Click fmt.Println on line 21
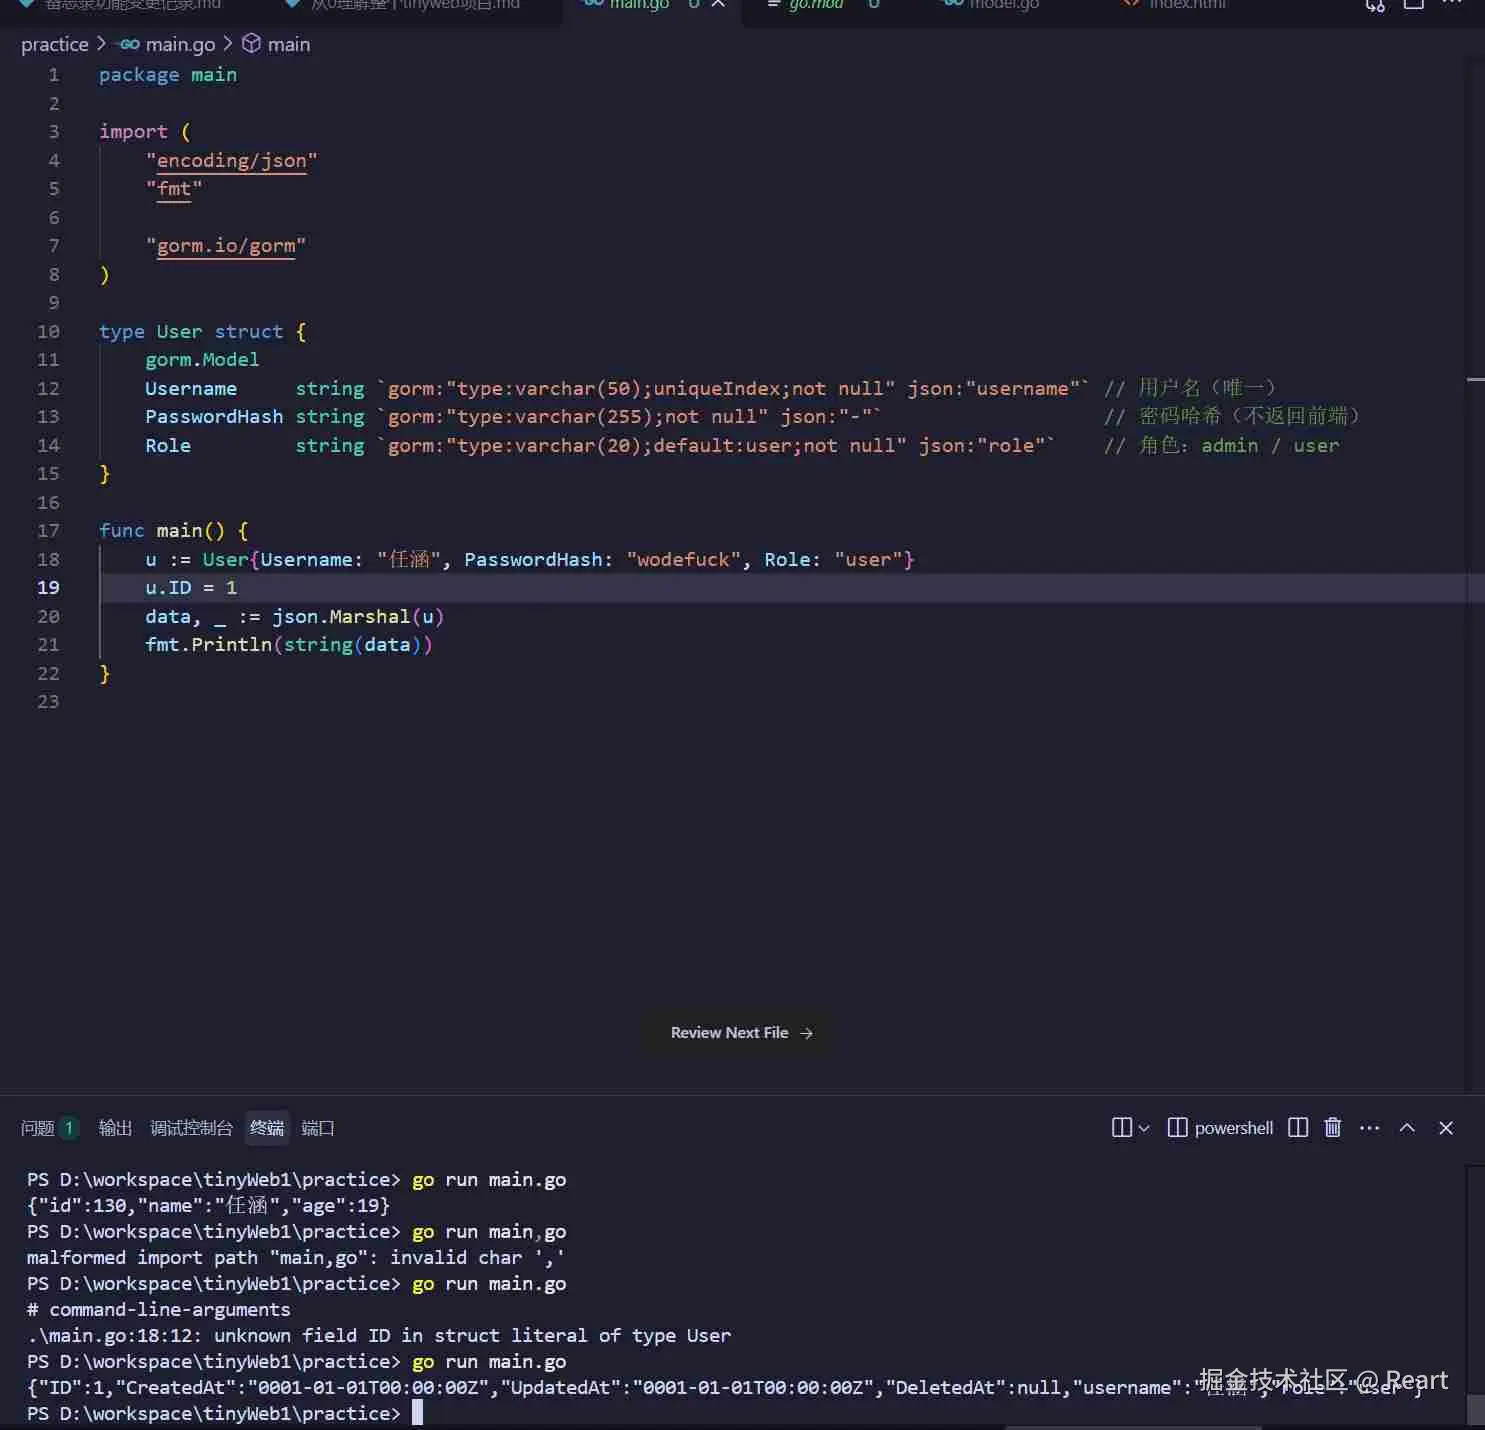This screenshot has width=1485, height=1430. tap(208, 645)
